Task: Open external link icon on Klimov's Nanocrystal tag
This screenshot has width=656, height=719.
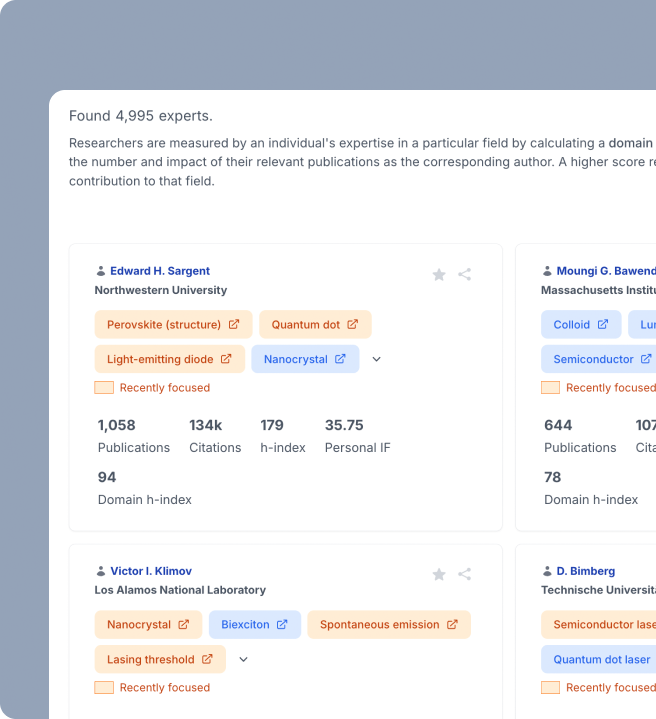Action: pos(183,624)
